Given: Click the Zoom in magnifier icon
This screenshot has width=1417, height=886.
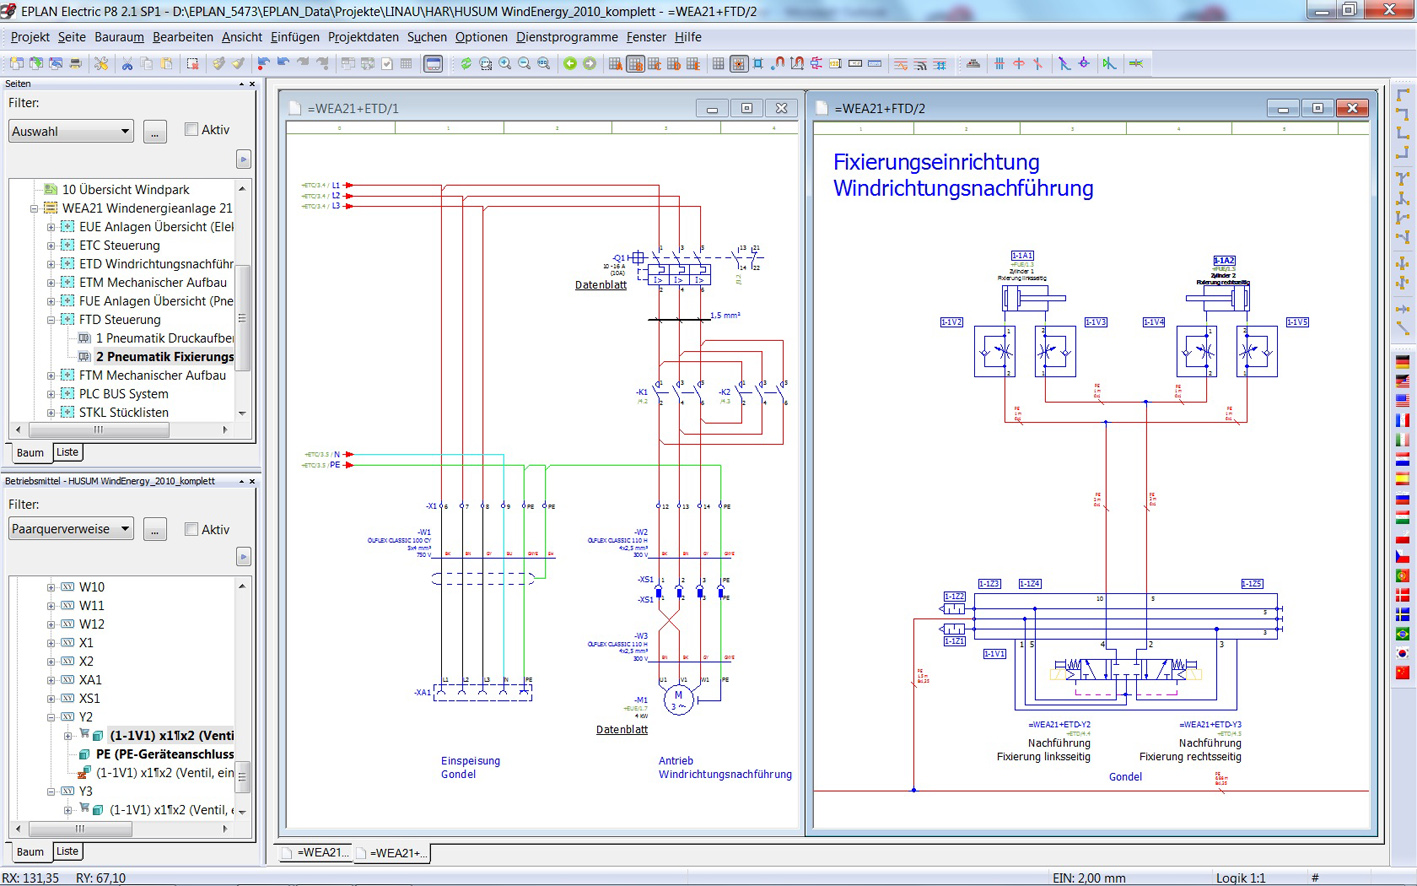Looking at the screenshot, I should (x=505, y=64).
